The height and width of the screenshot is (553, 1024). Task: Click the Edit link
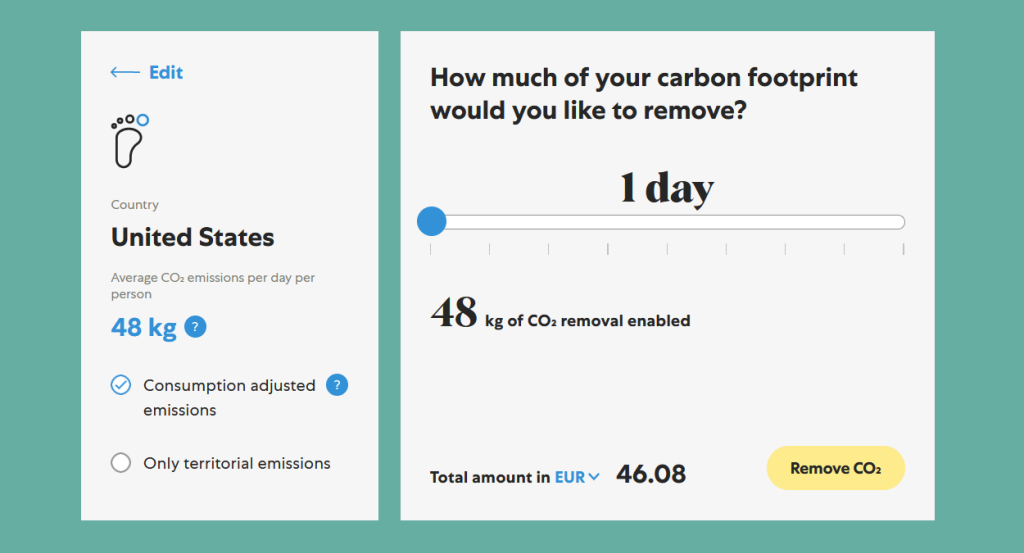tap(166, 72)
